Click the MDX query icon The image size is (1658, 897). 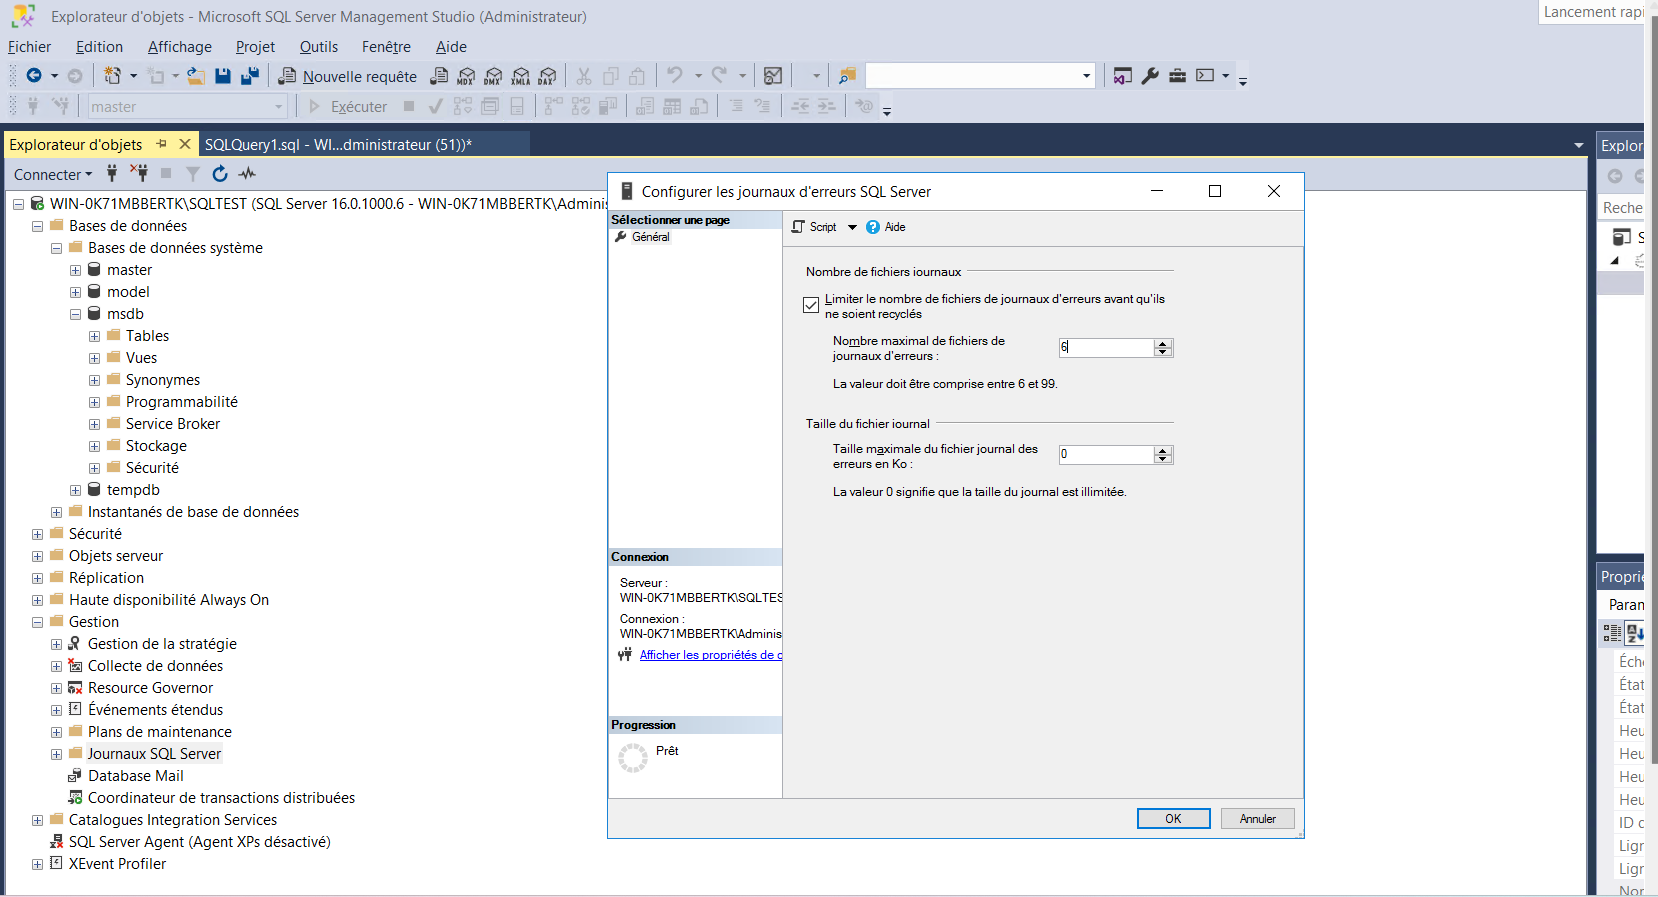pyautogui.click(x=466, y=76)
